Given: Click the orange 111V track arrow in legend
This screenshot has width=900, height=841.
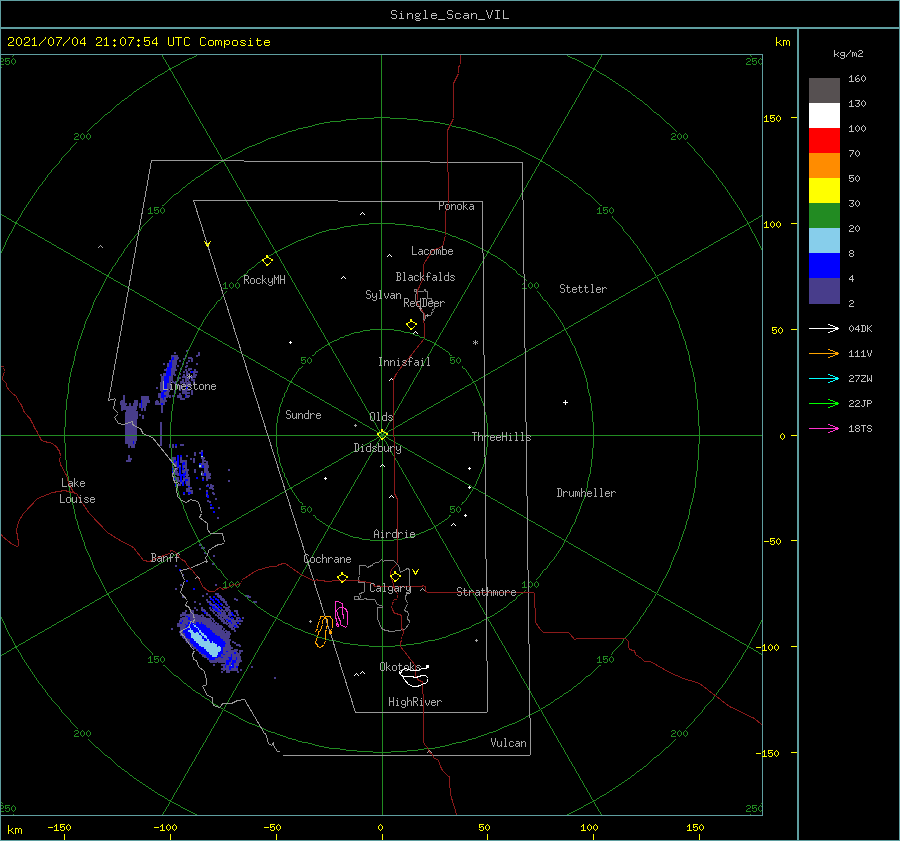Looking at the screenshot, I should [824, 354].
